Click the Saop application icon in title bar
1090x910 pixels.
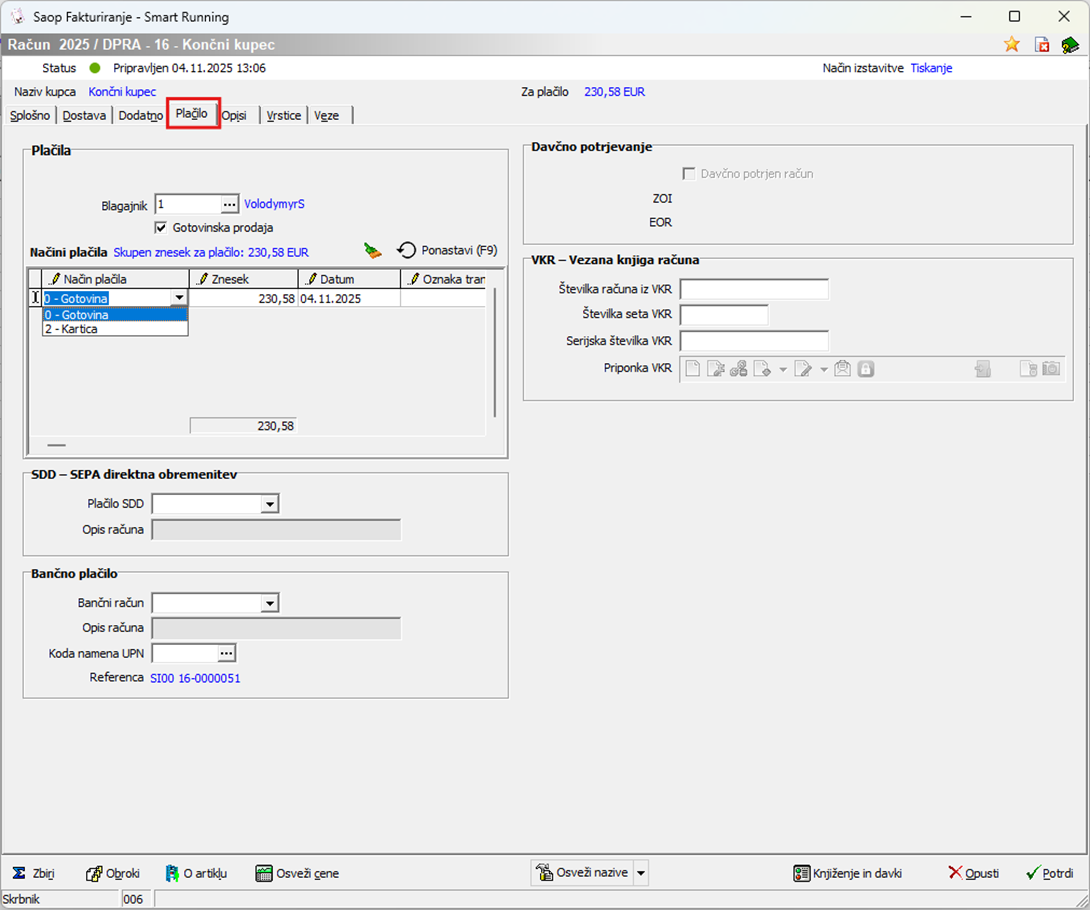click(17, 16)
